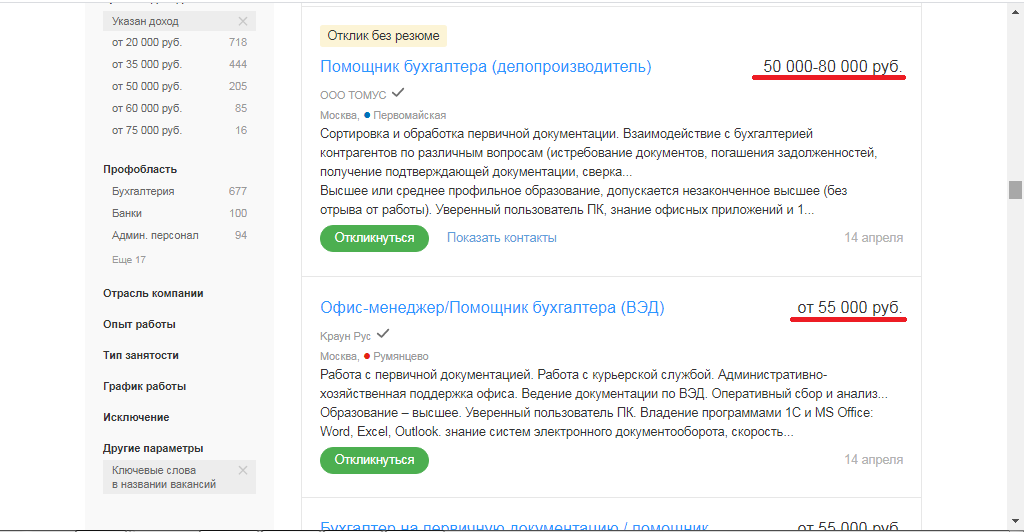Click verified checkmark icon next to ООО ТОМУС

pyautogui.click(x=398, y=93)
